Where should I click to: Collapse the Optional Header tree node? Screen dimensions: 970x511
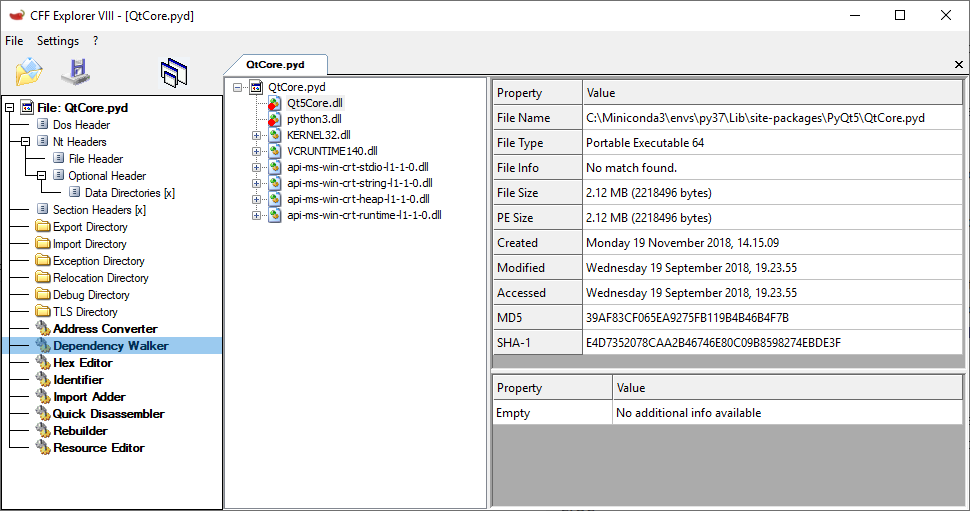[x=41, y=176]
